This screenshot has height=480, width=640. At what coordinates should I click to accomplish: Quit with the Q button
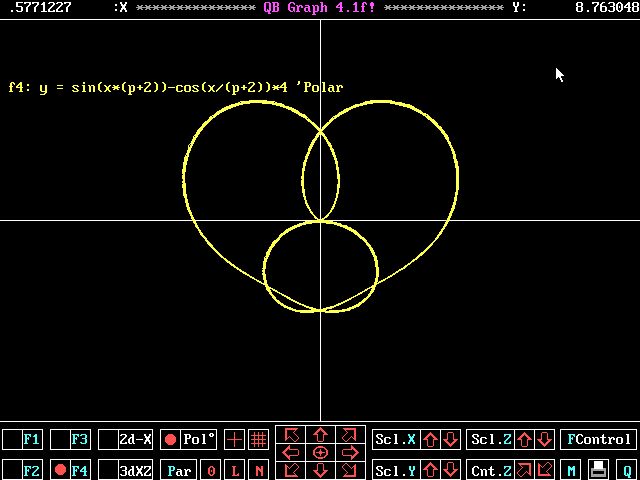627,470
